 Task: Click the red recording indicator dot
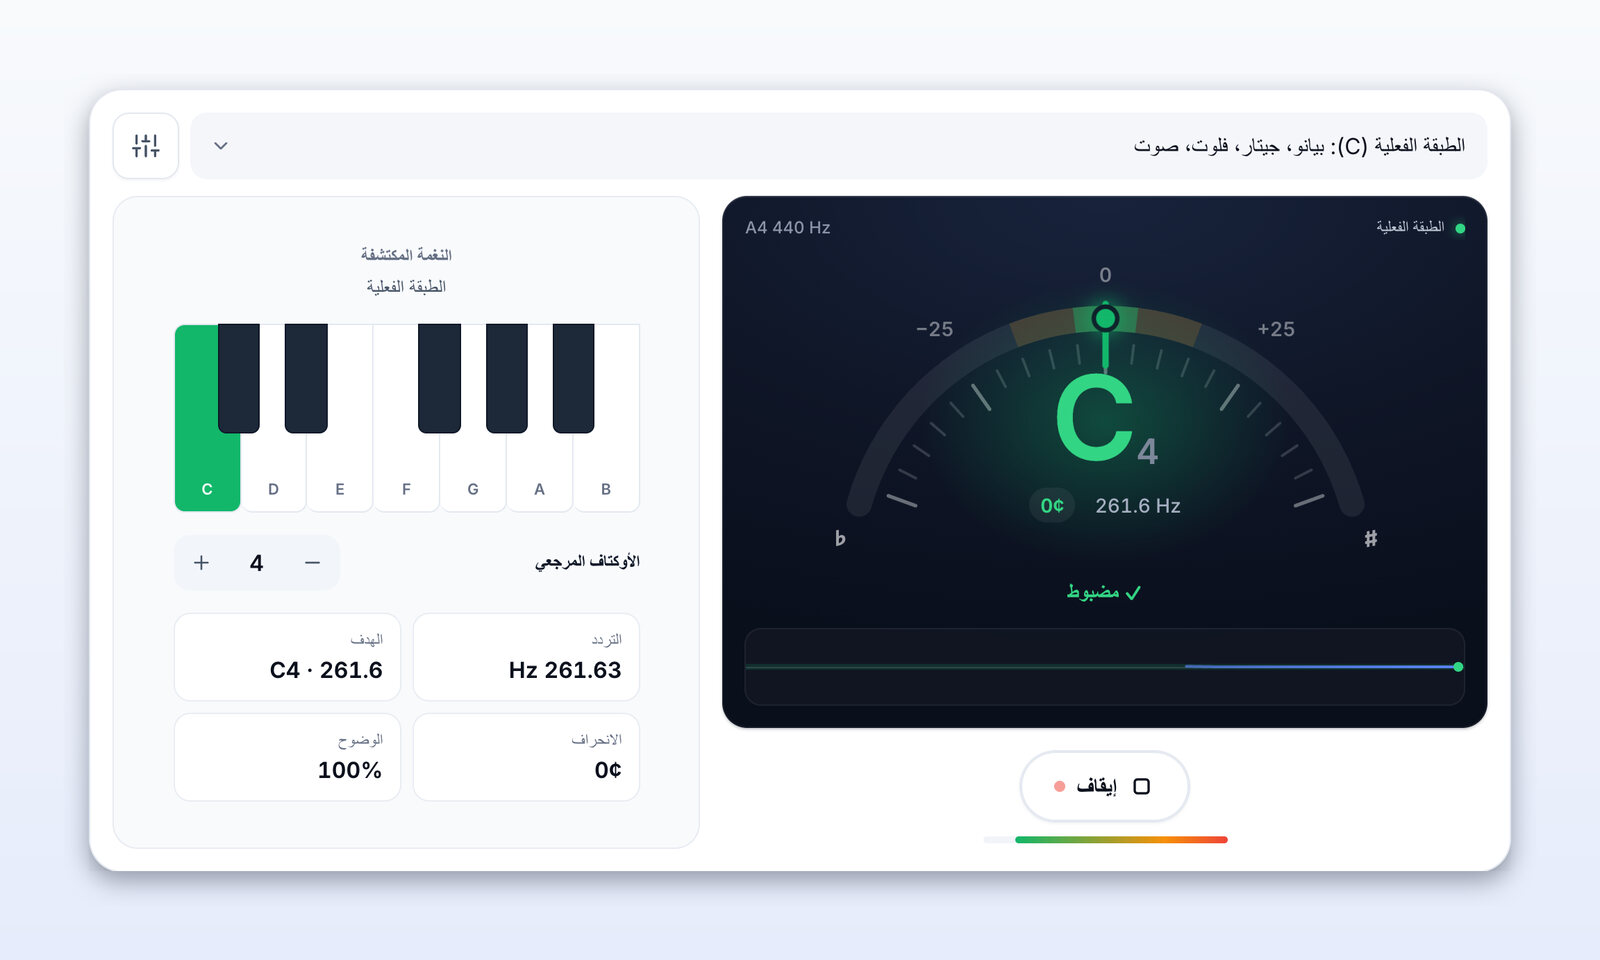1060,786
